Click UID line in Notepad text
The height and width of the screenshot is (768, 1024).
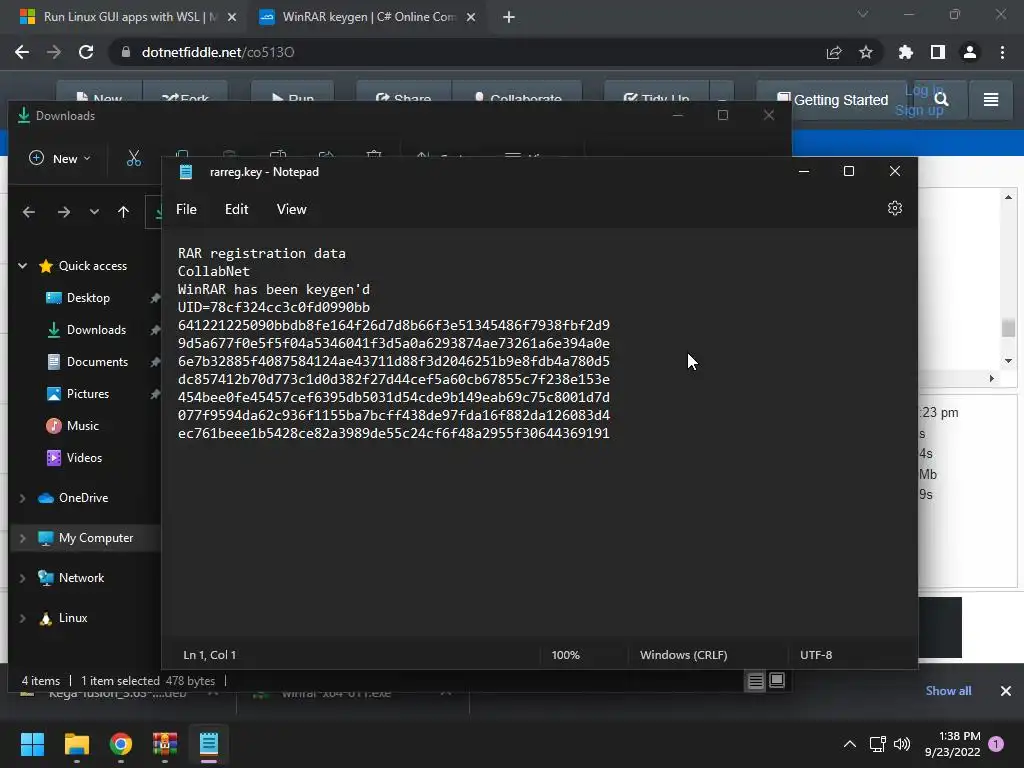pyautogui.click(x=274, y=307)
